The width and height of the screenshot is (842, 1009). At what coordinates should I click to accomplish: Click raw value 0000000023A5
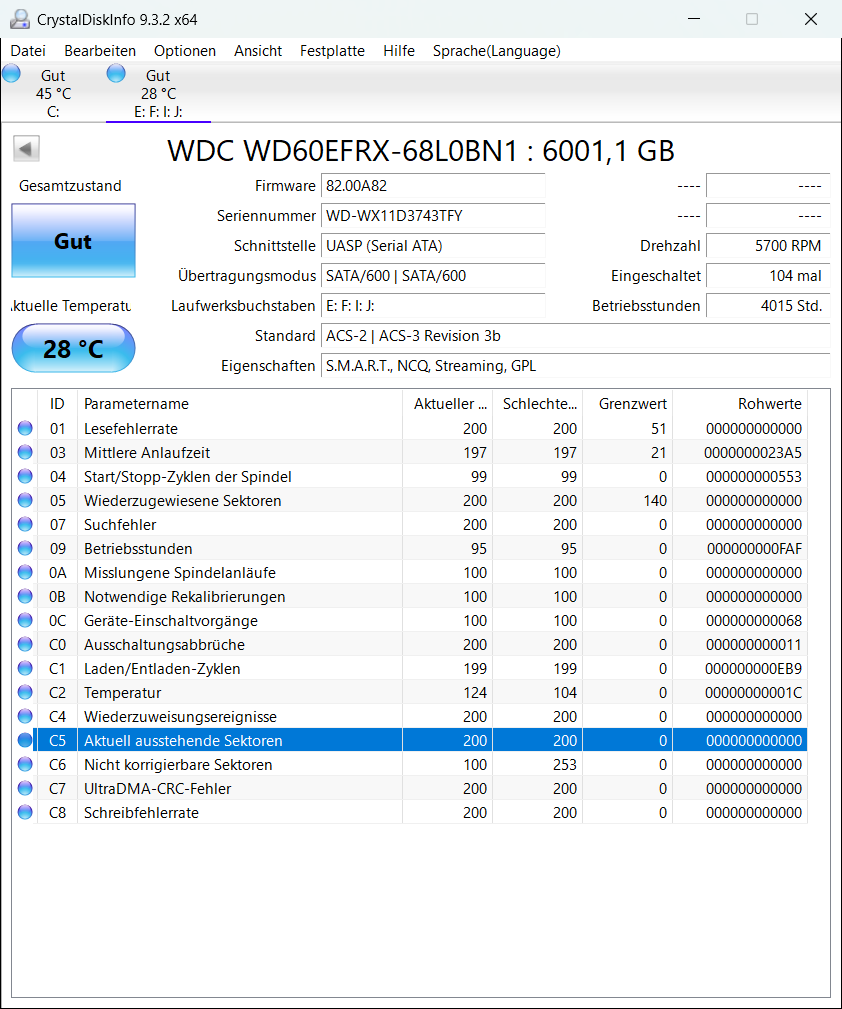tap(753, 452)
